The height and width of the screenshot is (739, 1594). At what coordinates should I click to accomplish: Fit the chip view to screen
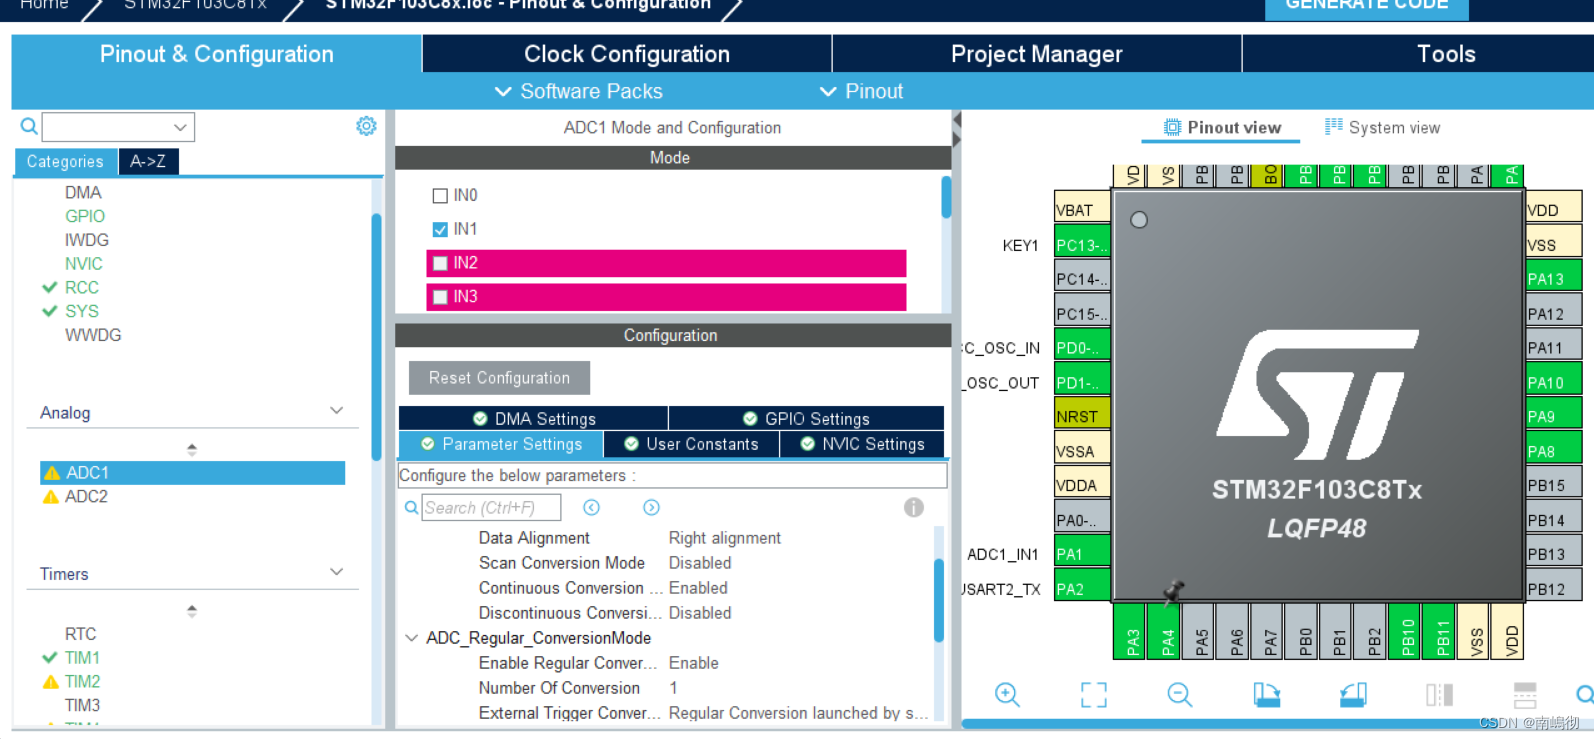(1094, 695)
